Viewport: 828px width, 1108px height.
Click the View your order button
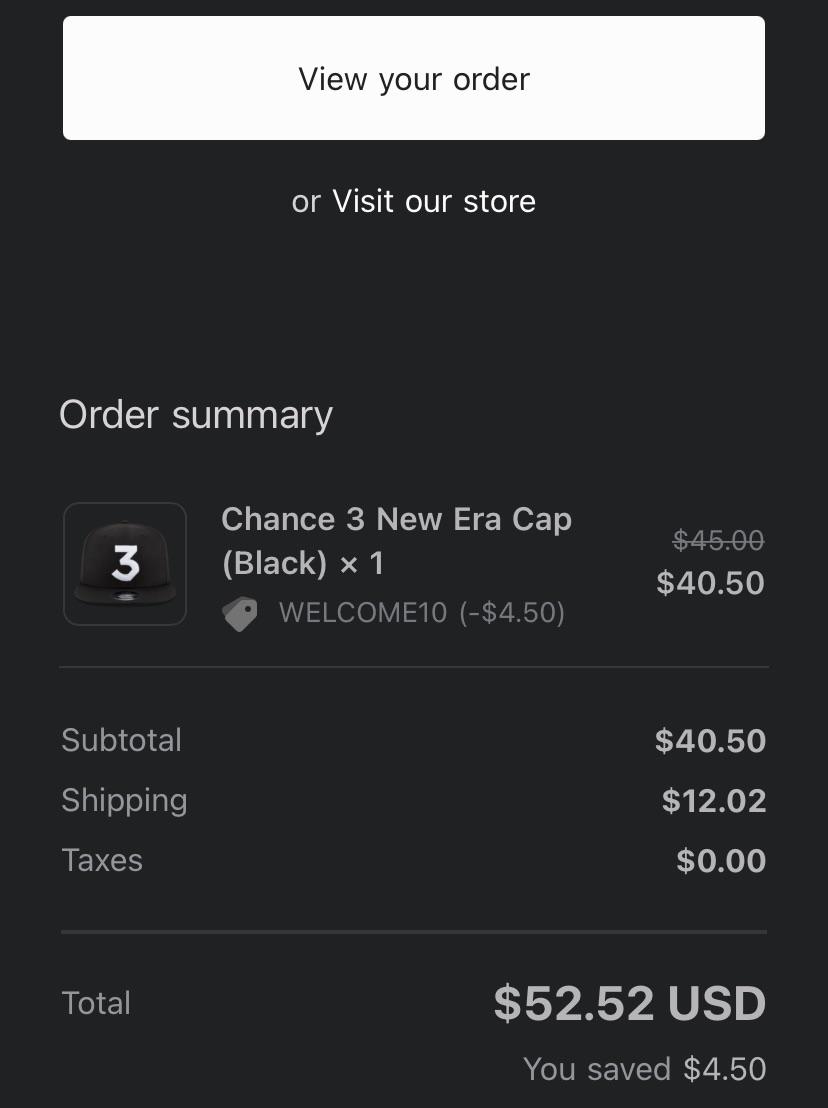(413, 78)
